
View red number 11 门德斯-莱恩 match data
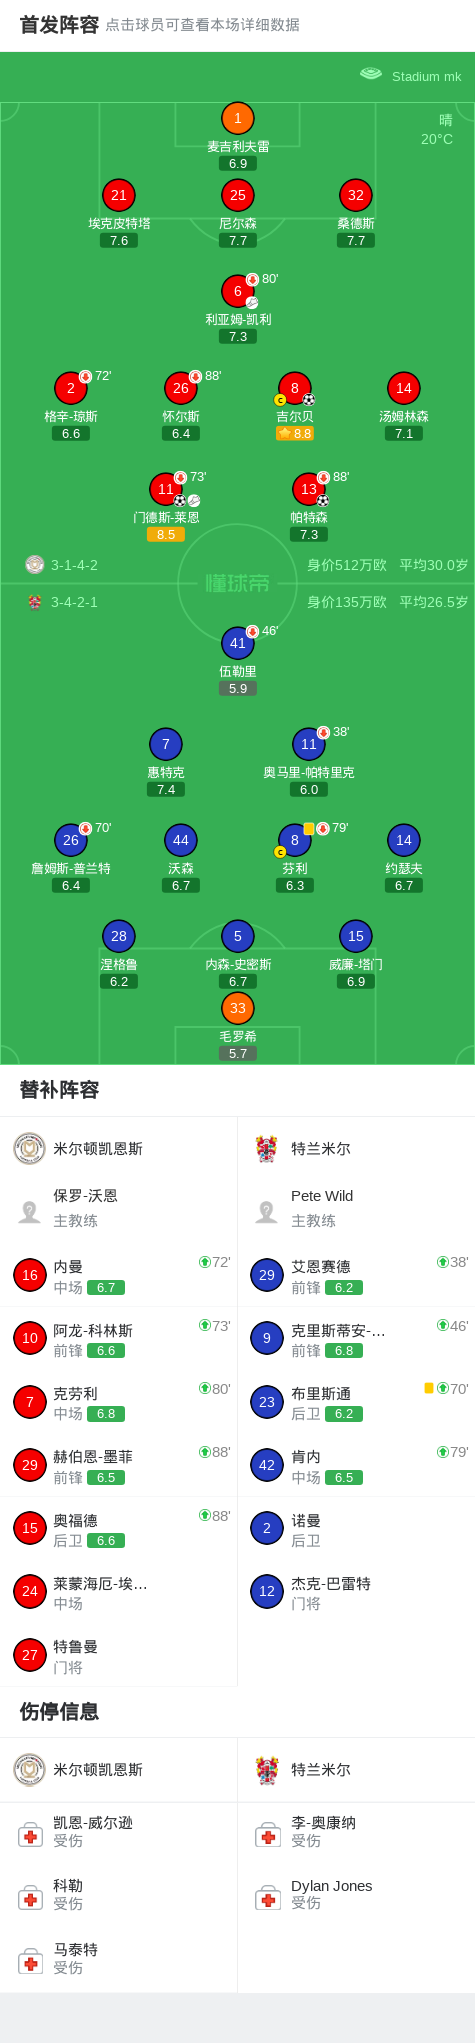tap(166, 489)
